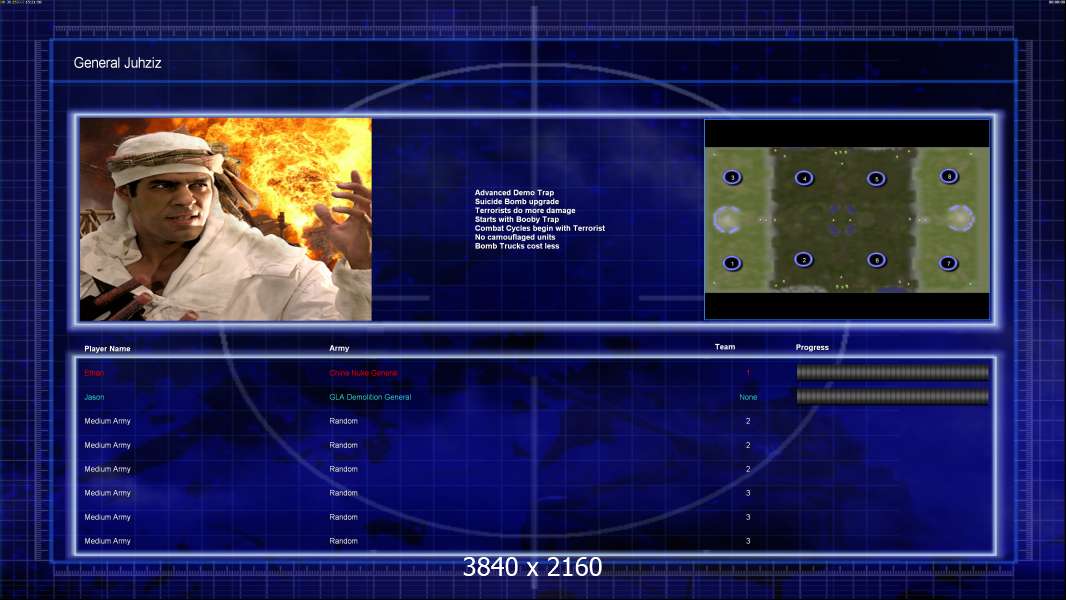The image size is (1066, 600).
Task: Pick start position 6 on the minimap
Action: tap(877, 260)
